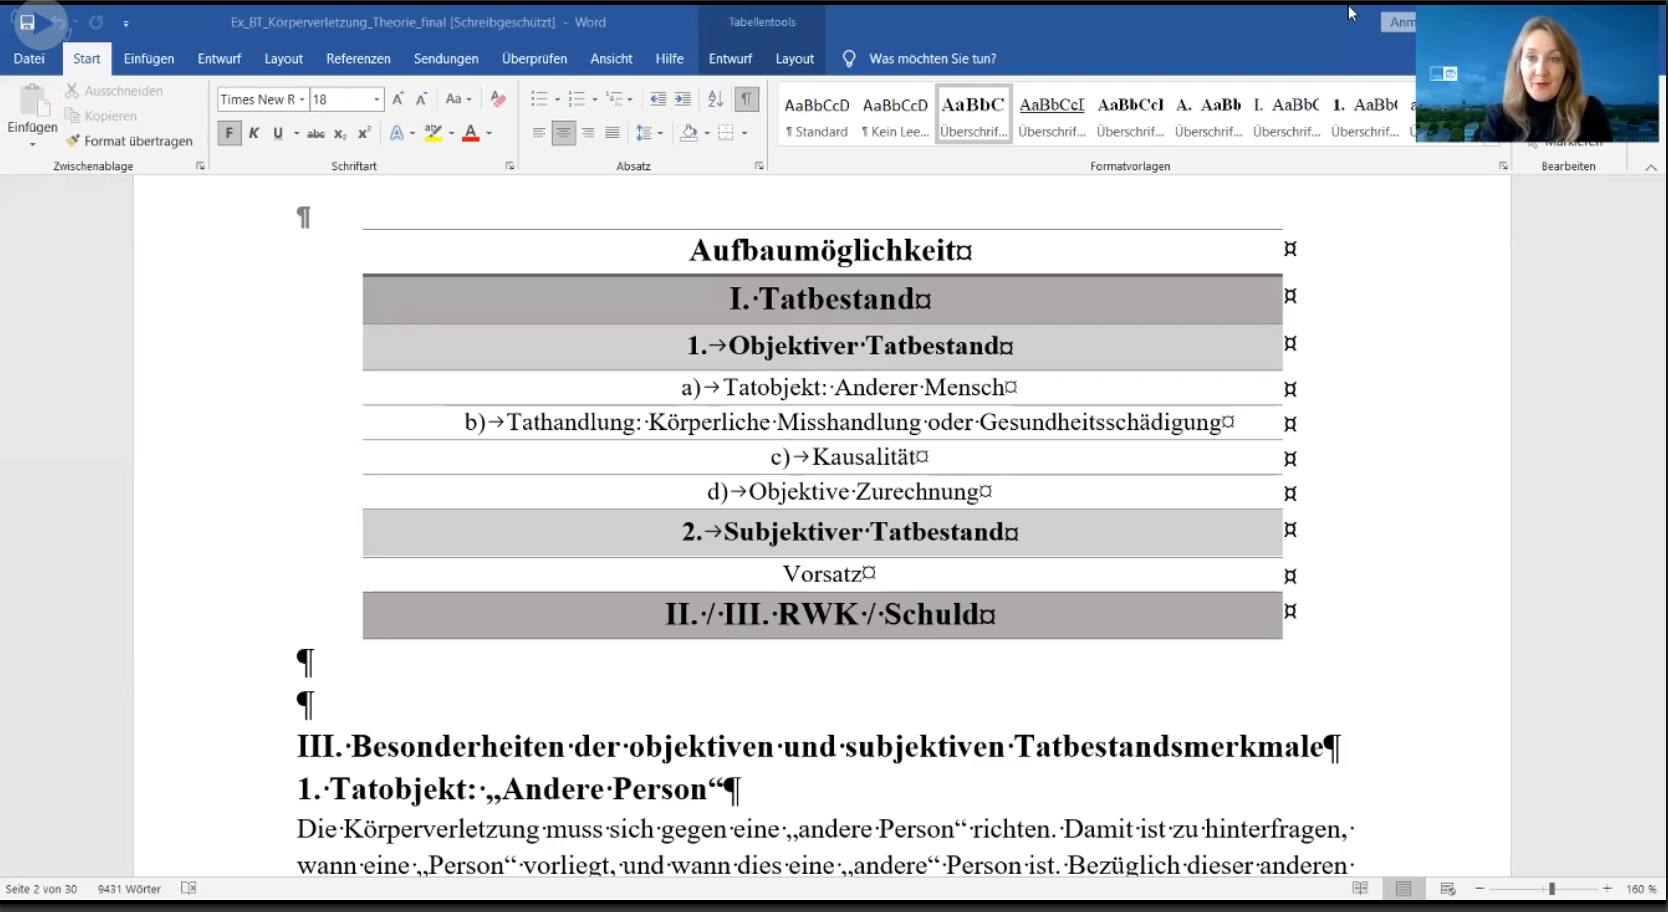Screen dimensions: 1668x912
Task: Click Kopieren (copy) command
Action: tap(101, 116)
